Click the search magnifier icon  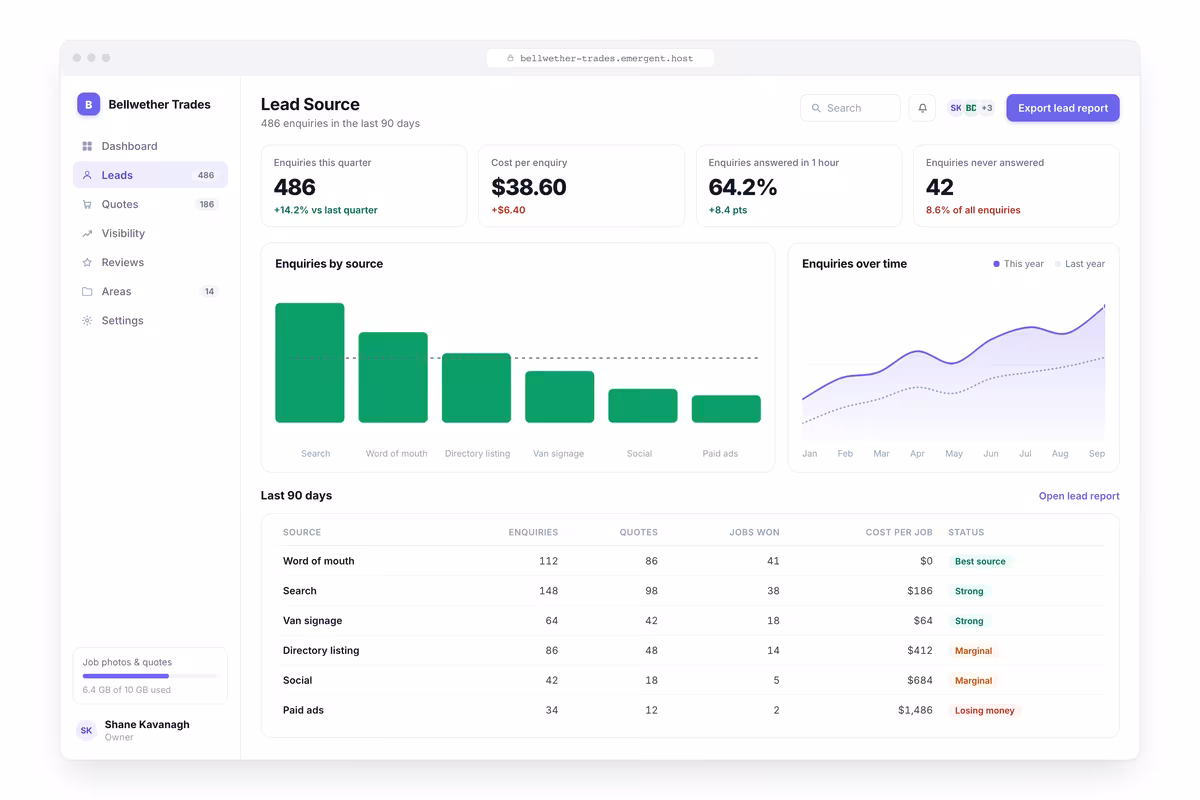coord(816,108)
